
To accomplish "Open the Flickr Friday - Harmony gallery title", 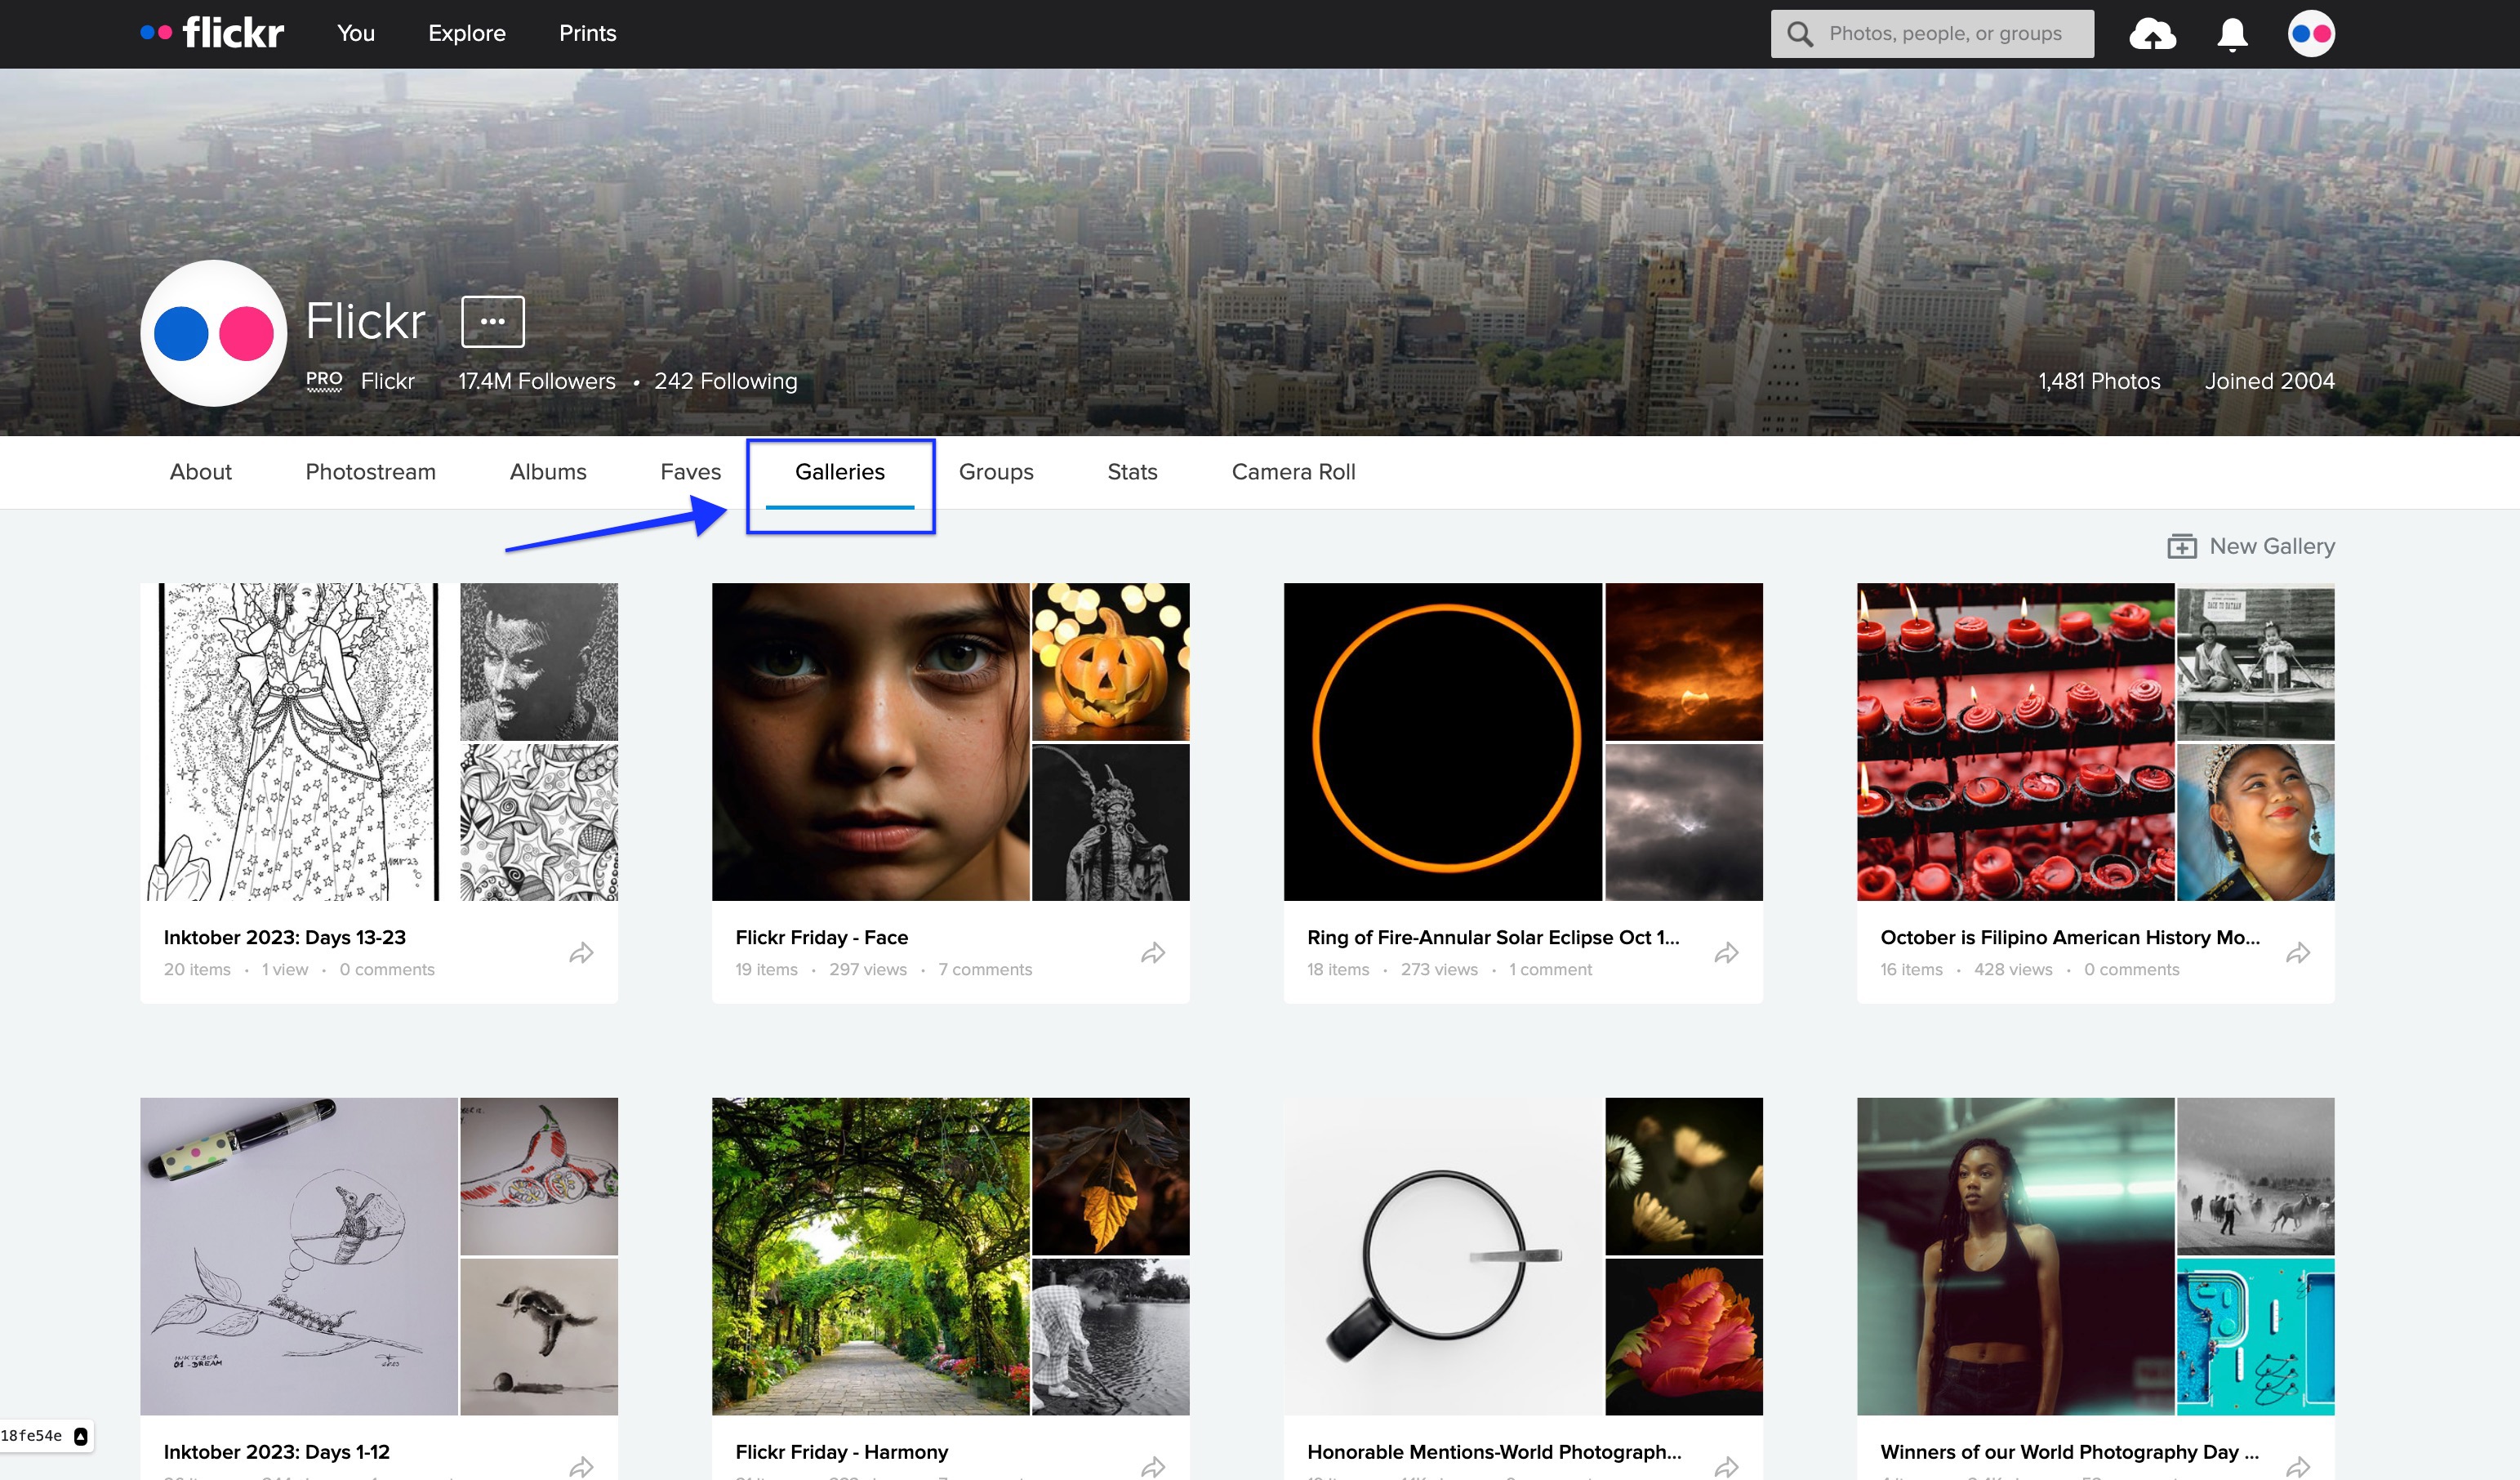I will (x=841, y=1451).
